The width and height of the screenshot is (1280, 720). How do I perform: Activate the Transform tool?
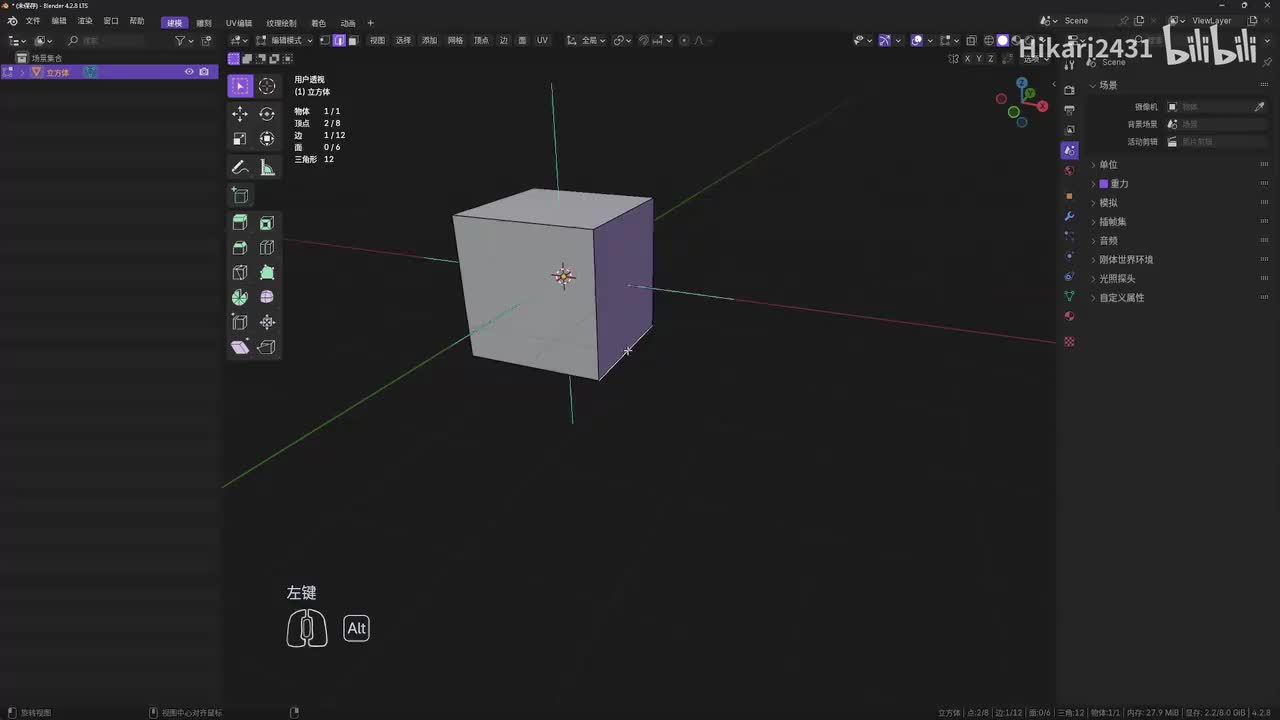pos(267,139)
